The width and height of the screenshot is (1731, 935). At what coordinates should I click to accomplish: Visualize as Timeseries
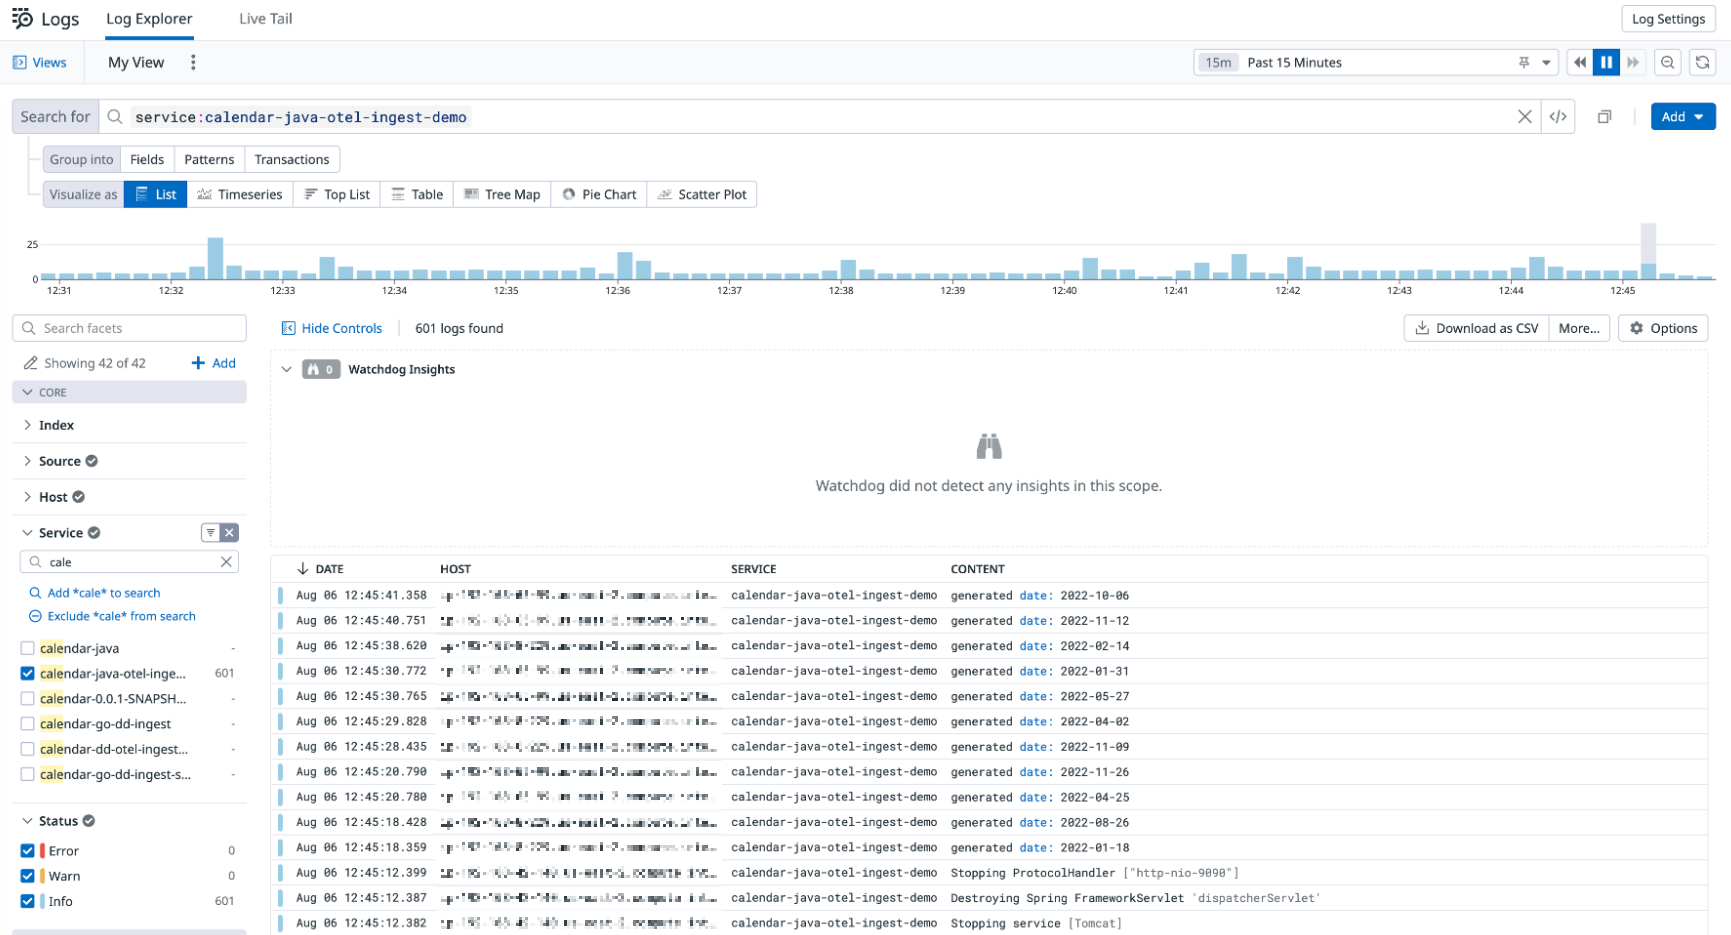[240, 194]
